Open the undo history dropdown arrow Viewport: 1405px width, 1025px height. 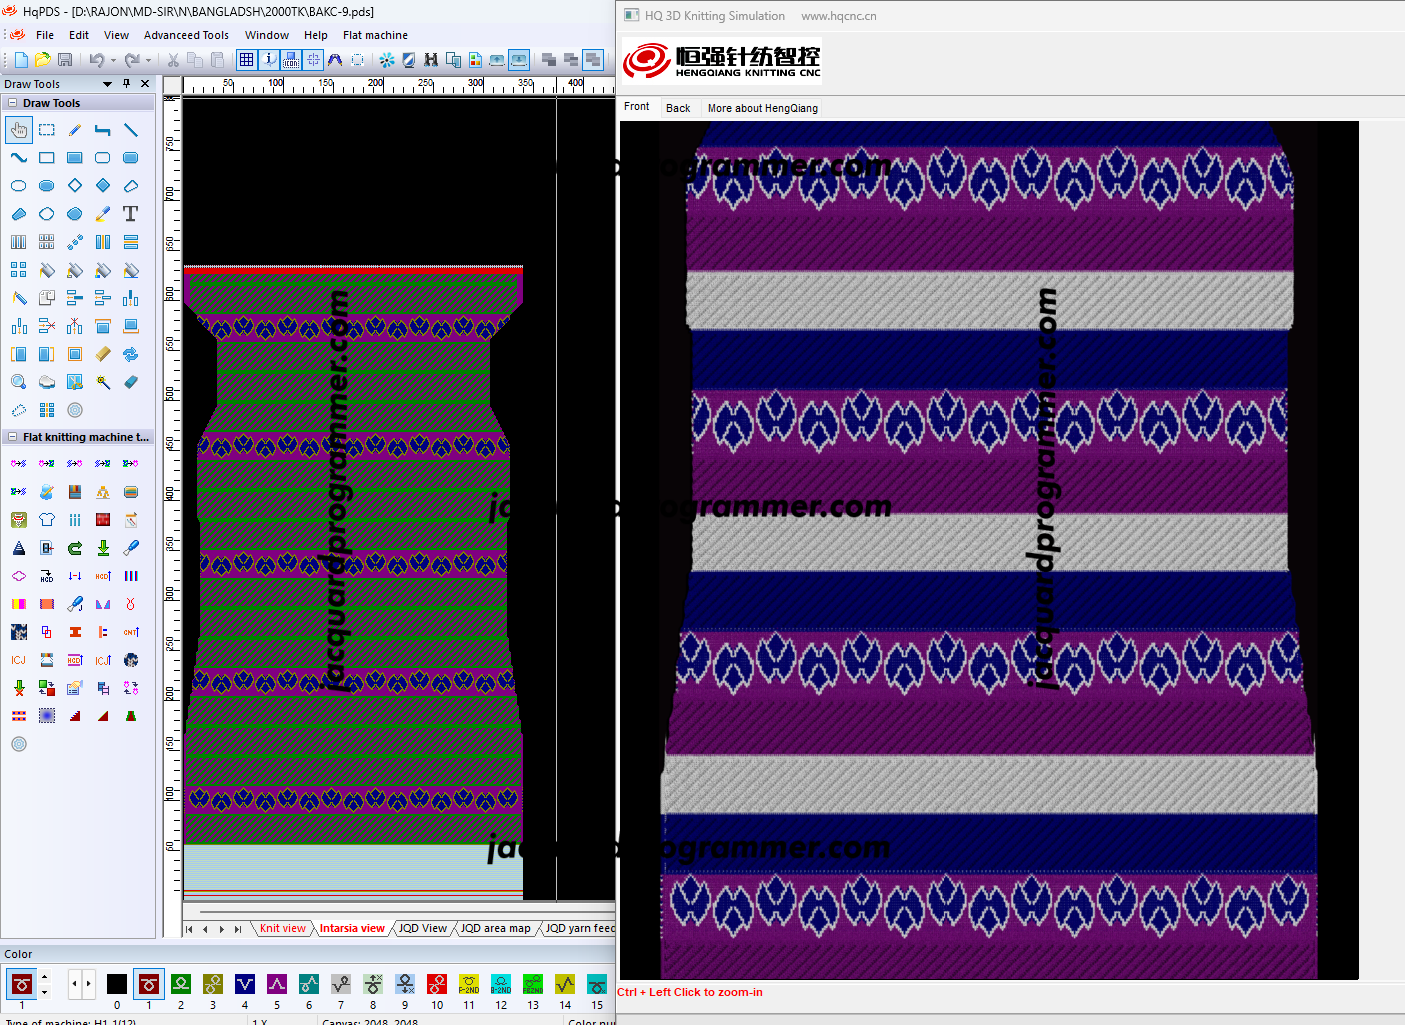coord(113,60)
